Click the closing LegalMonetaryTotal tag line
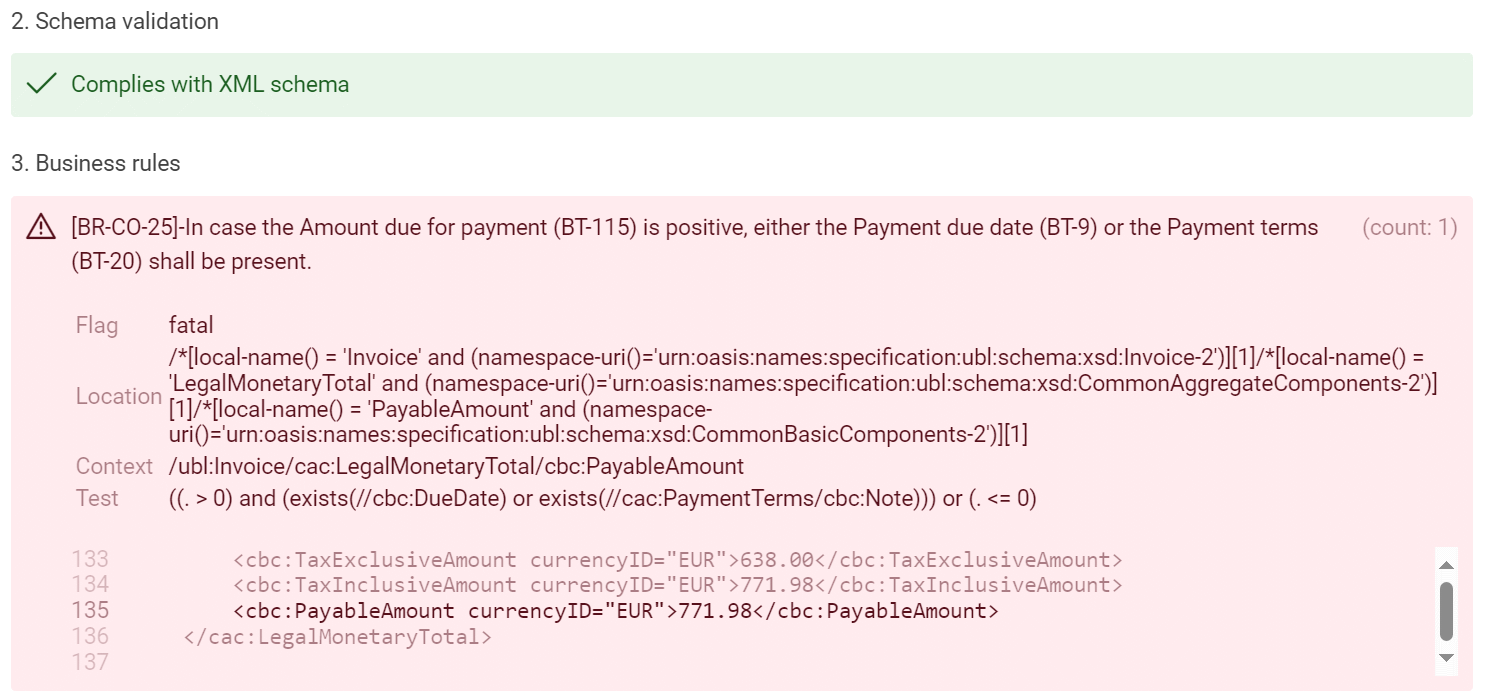 [338, 636]
